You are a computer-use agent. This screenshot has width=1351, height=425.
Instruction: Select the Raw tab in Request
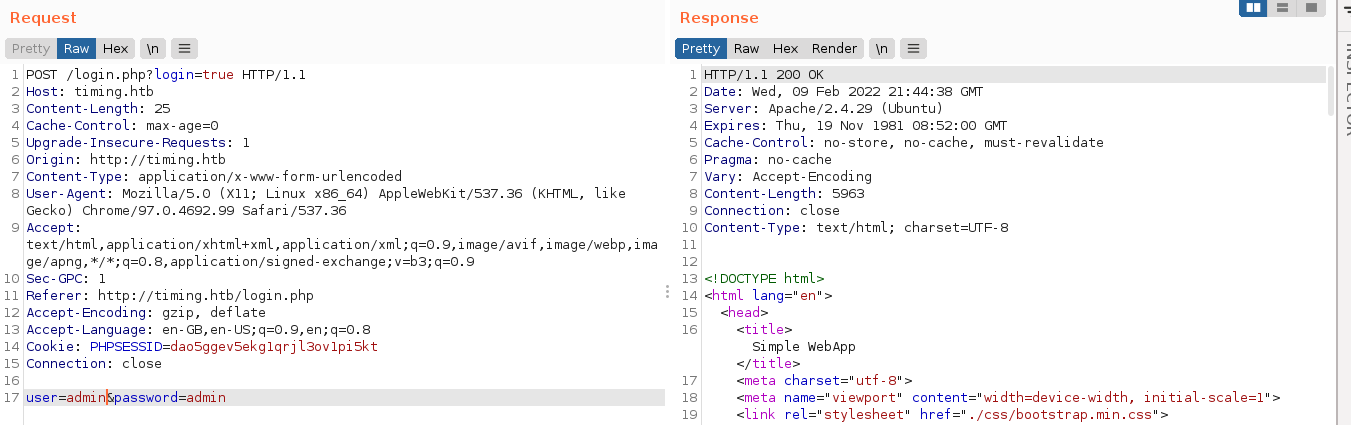click(x=77, y=48)
